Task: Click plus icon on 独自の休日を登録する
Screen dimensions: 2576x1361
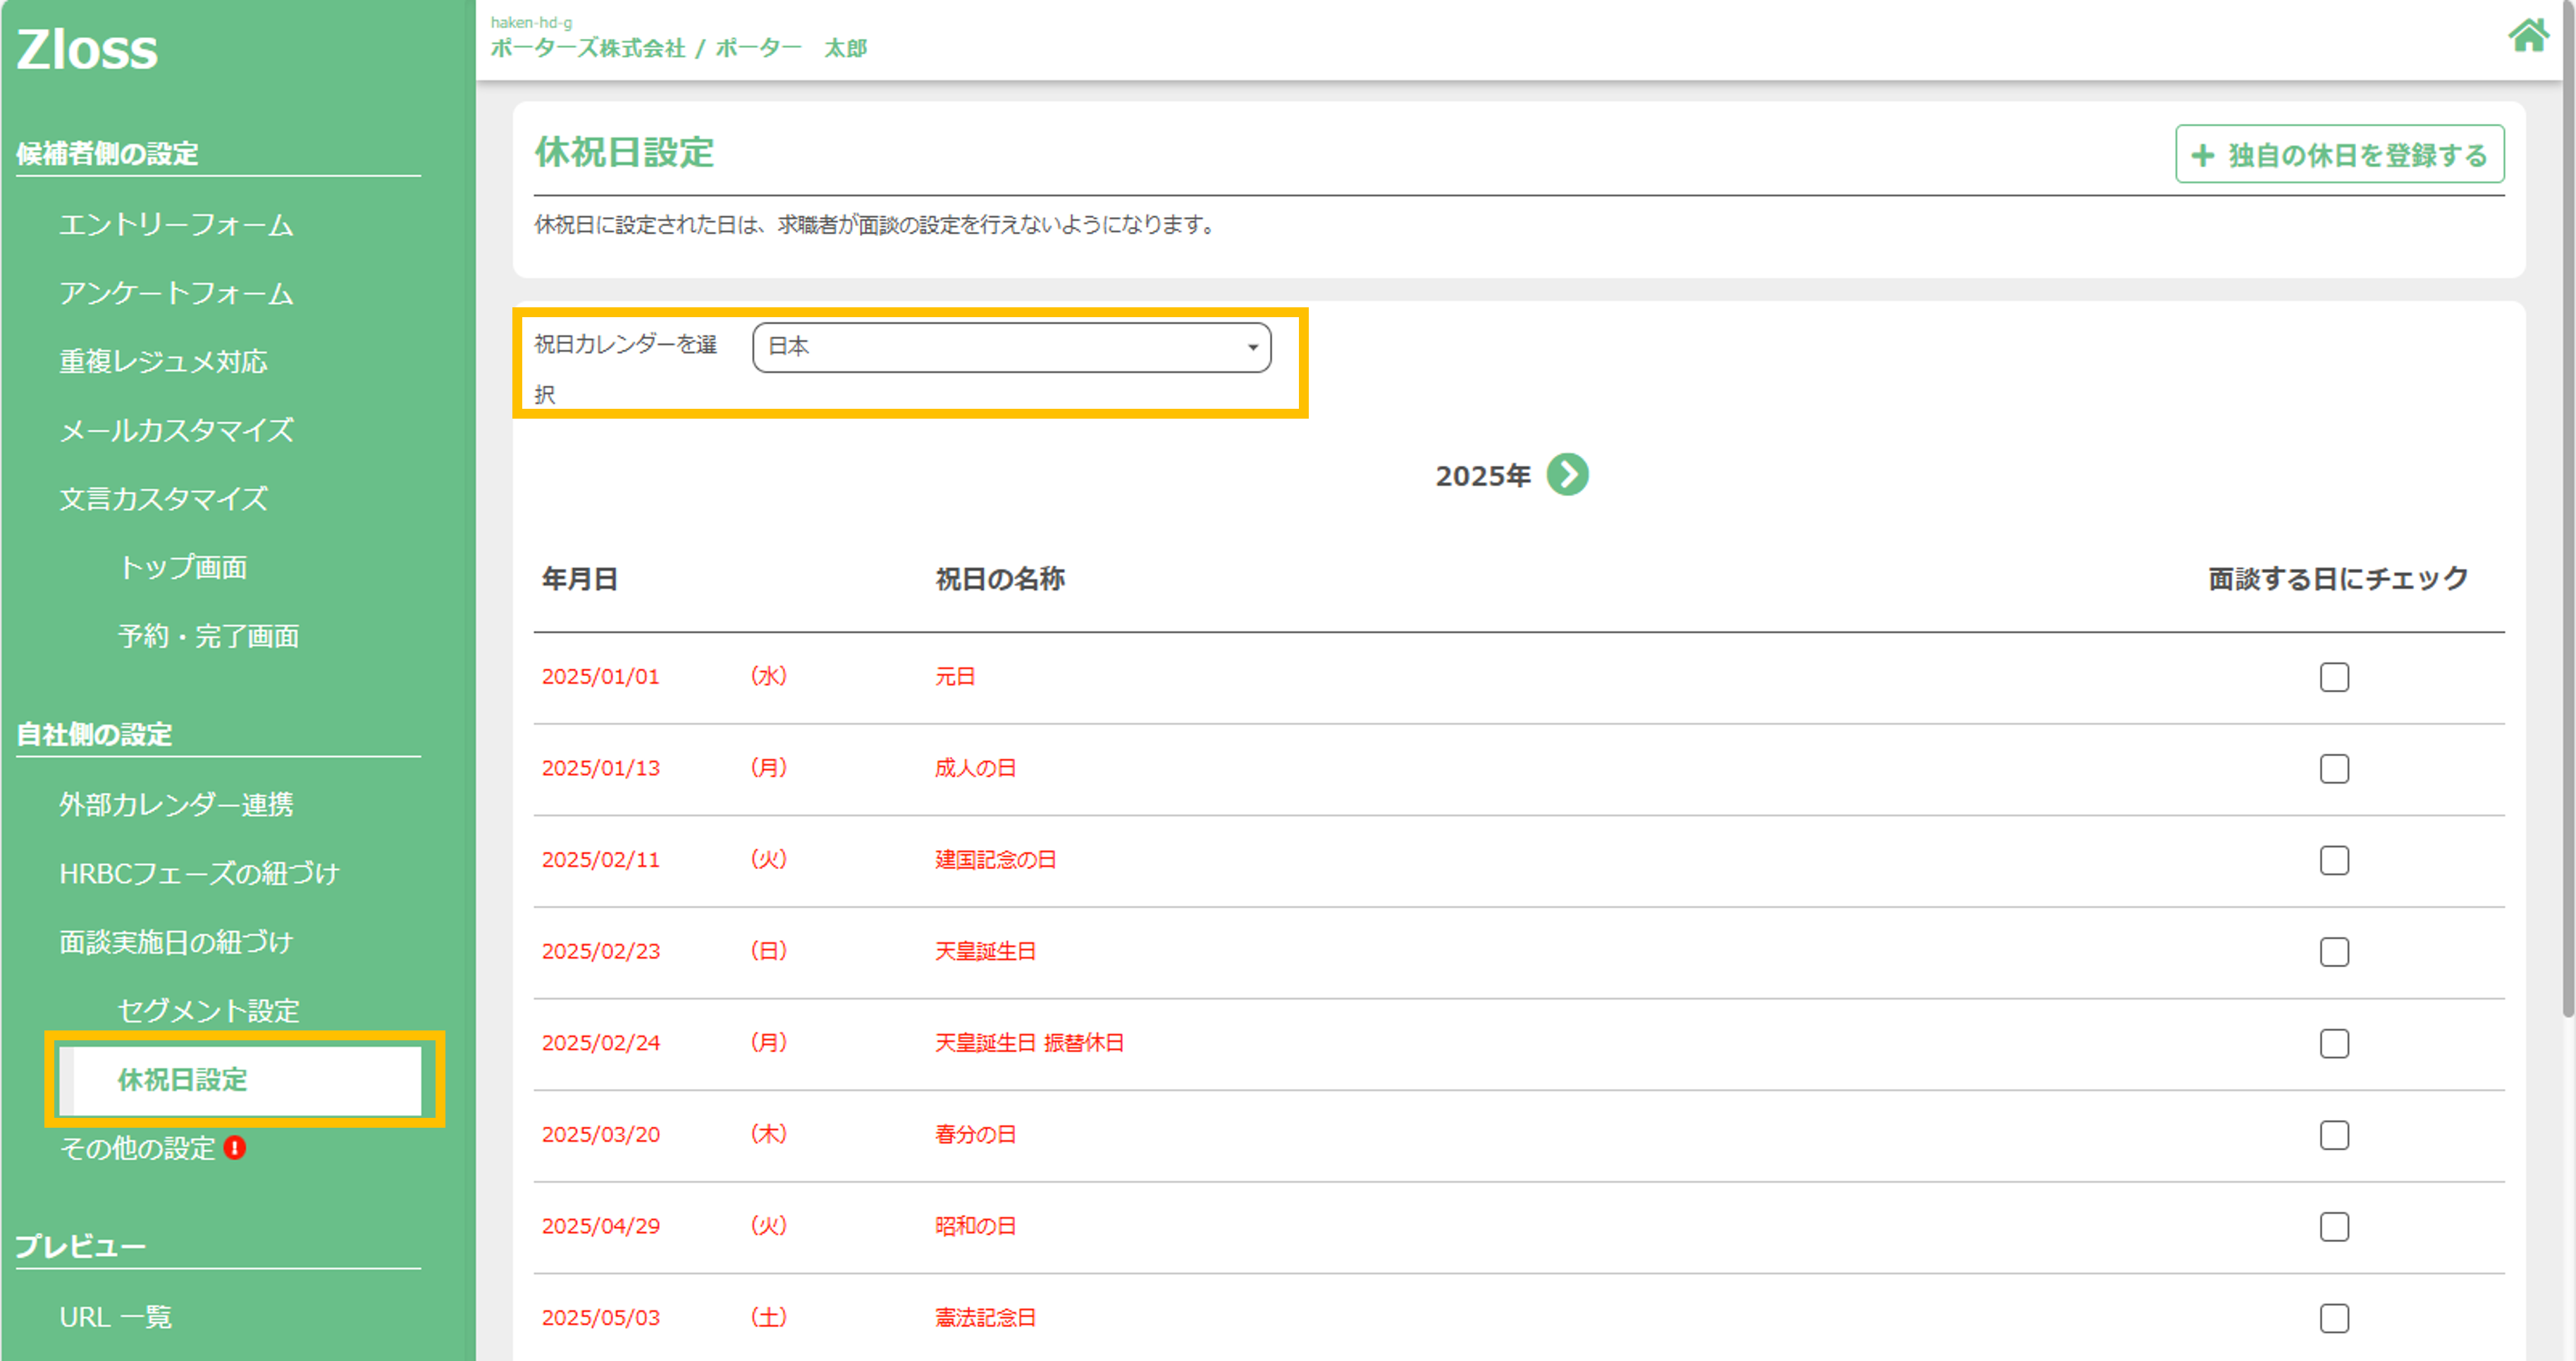Action: click(2203, 155)
